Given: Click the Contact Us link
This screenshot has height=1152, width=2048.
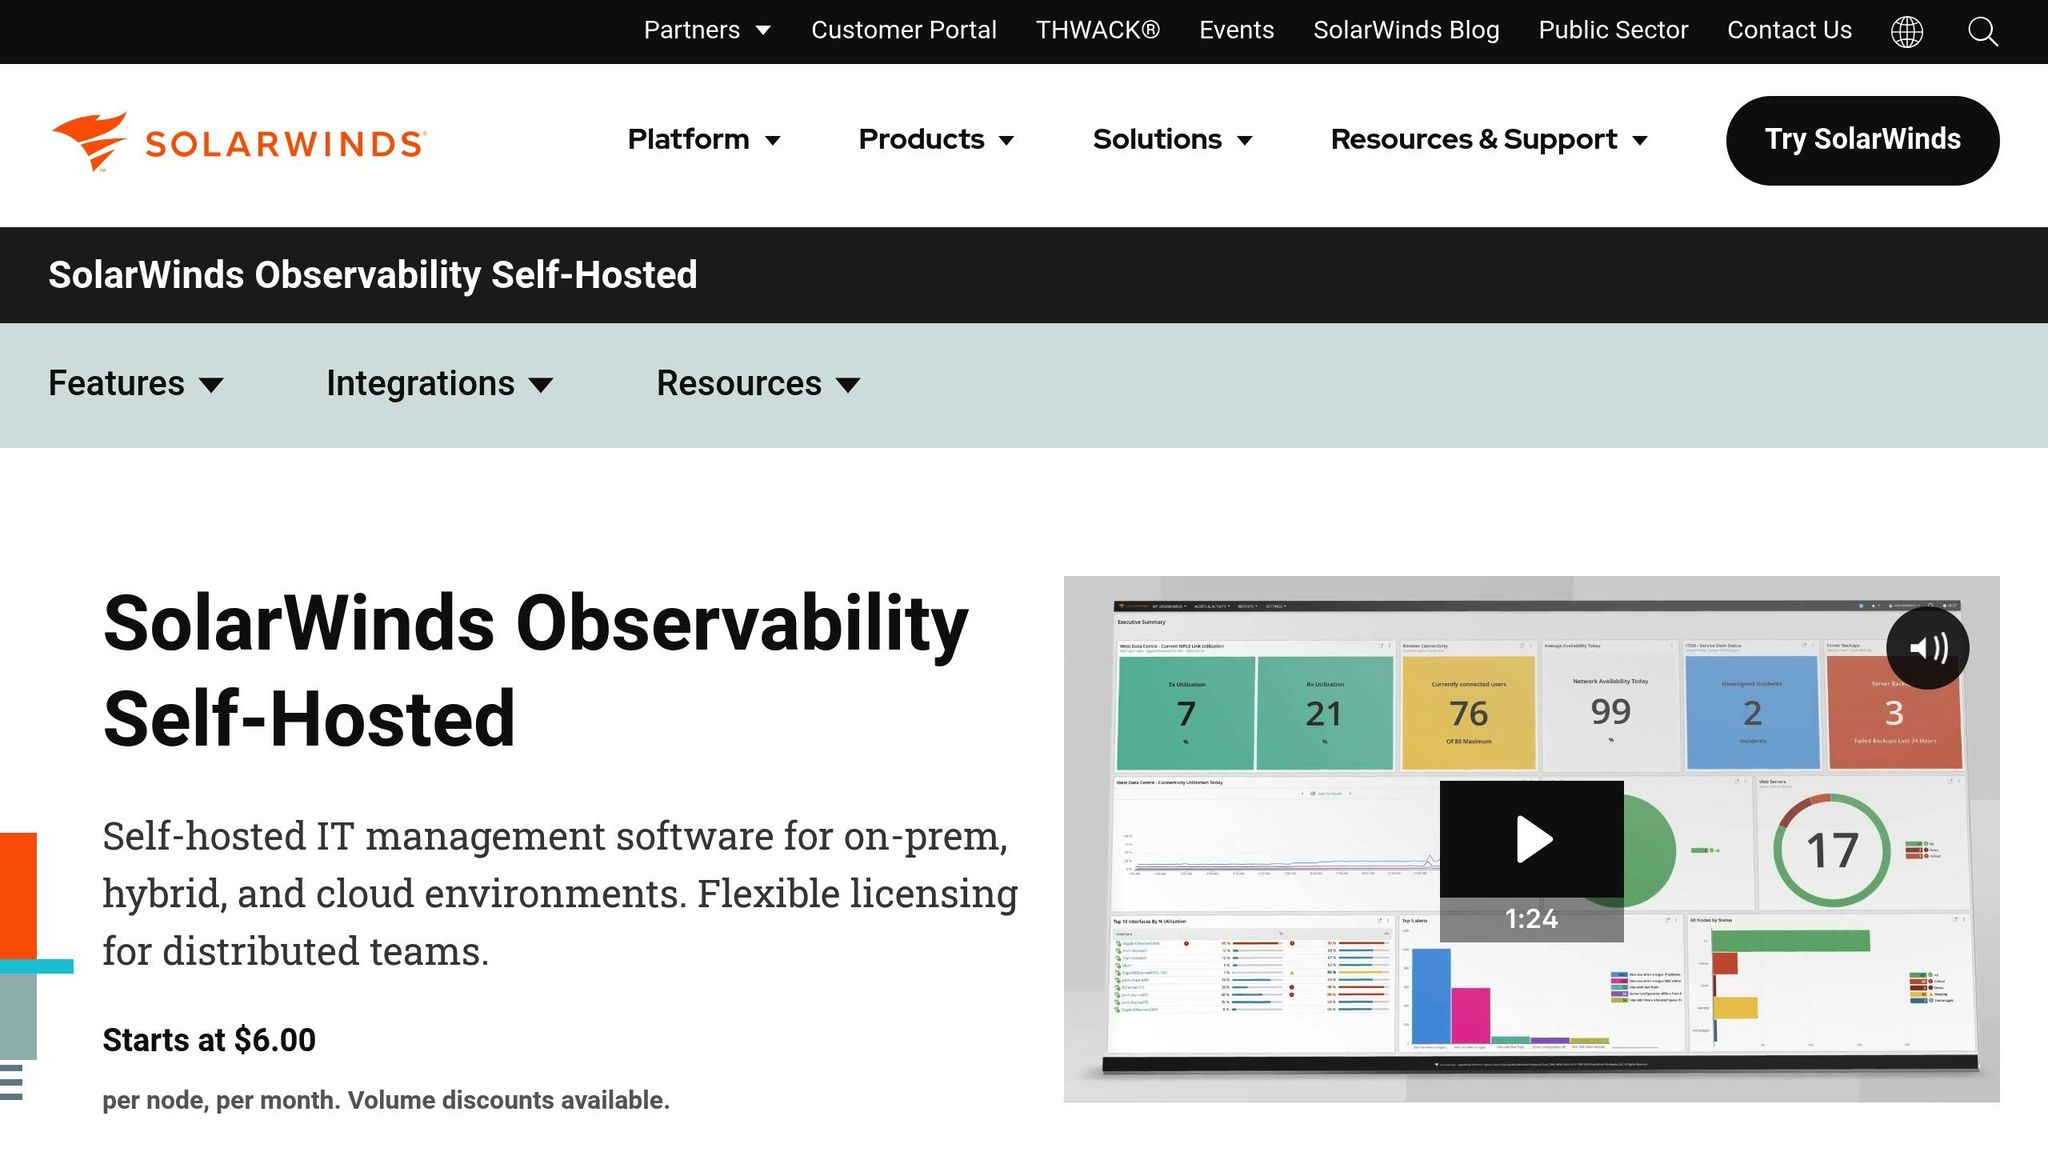Looking at the screenshot, I should tap(1790, 30).
